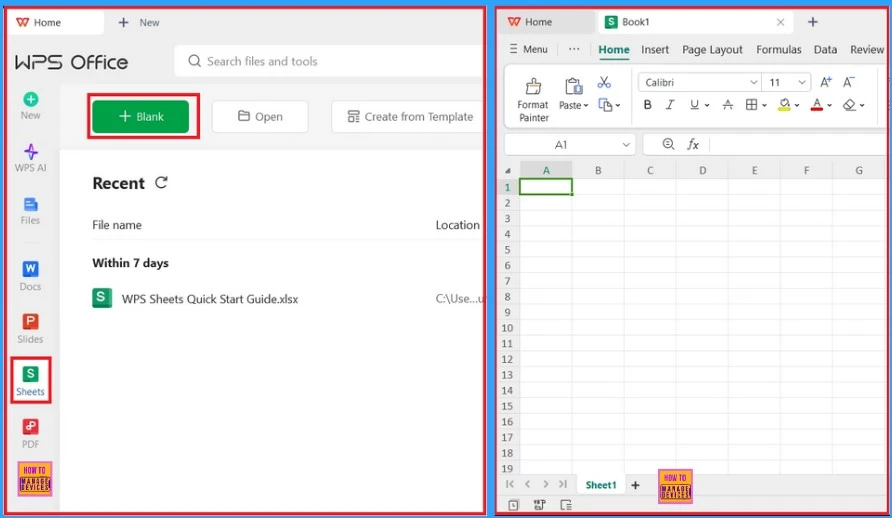
Task: Click the fx insert function icon
Action: 693,144
